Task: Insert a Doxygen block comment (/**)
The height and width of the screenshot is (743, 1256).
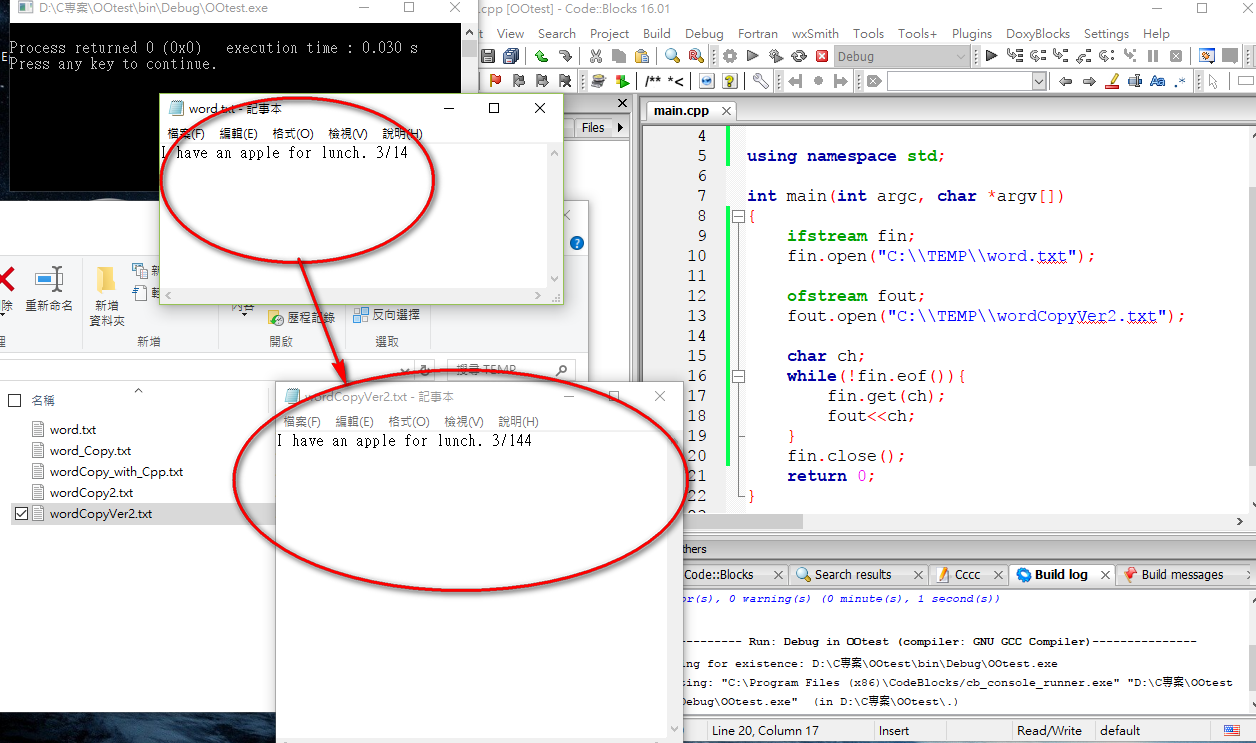Action: [x=654, y=81]
